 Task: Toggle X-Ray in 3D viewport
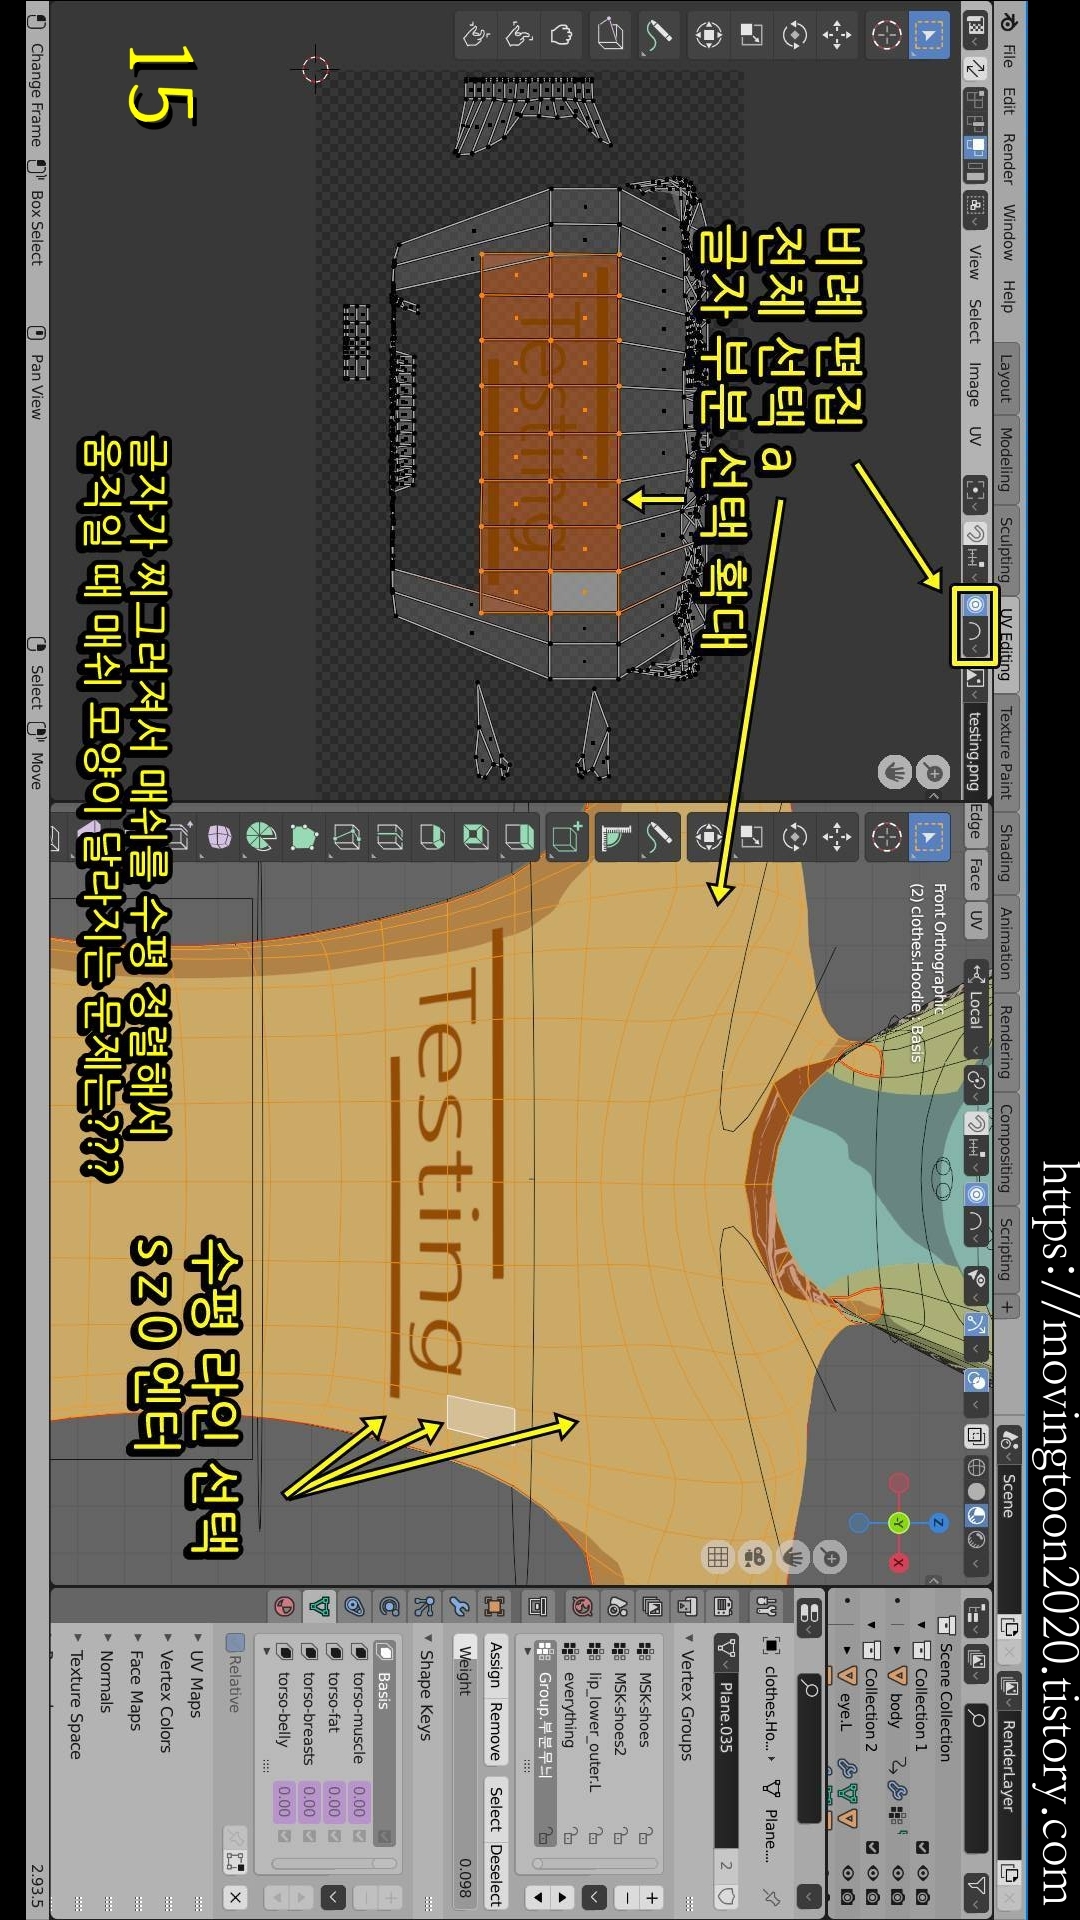pyautogui.click(x=976, y=1437)
